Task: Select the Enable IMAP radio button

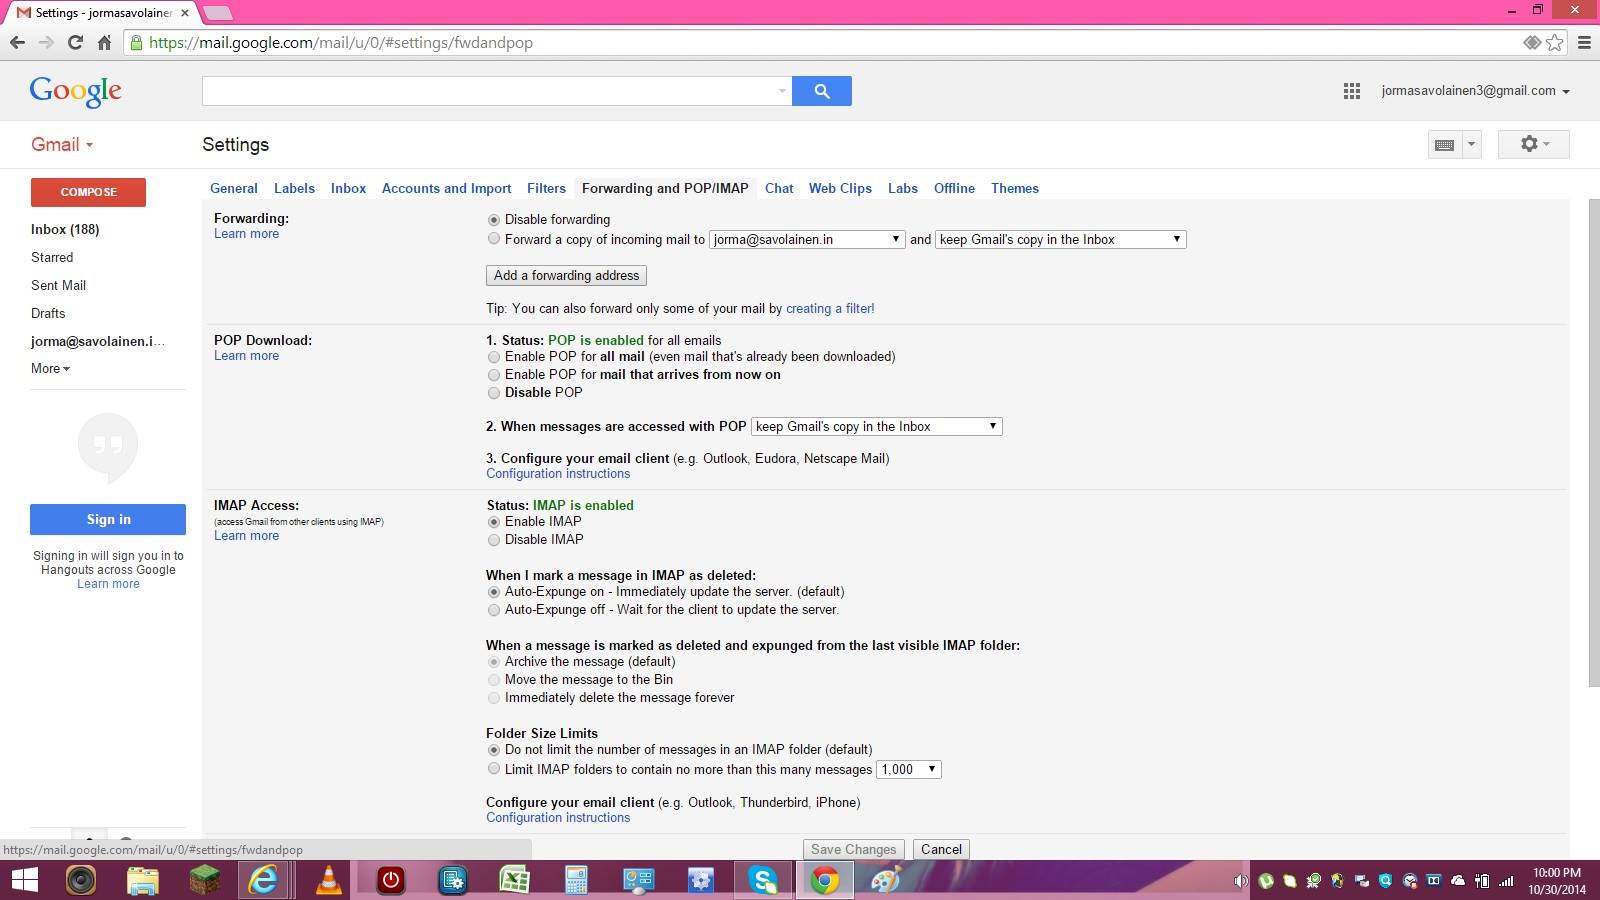Action: coord(494,522)
